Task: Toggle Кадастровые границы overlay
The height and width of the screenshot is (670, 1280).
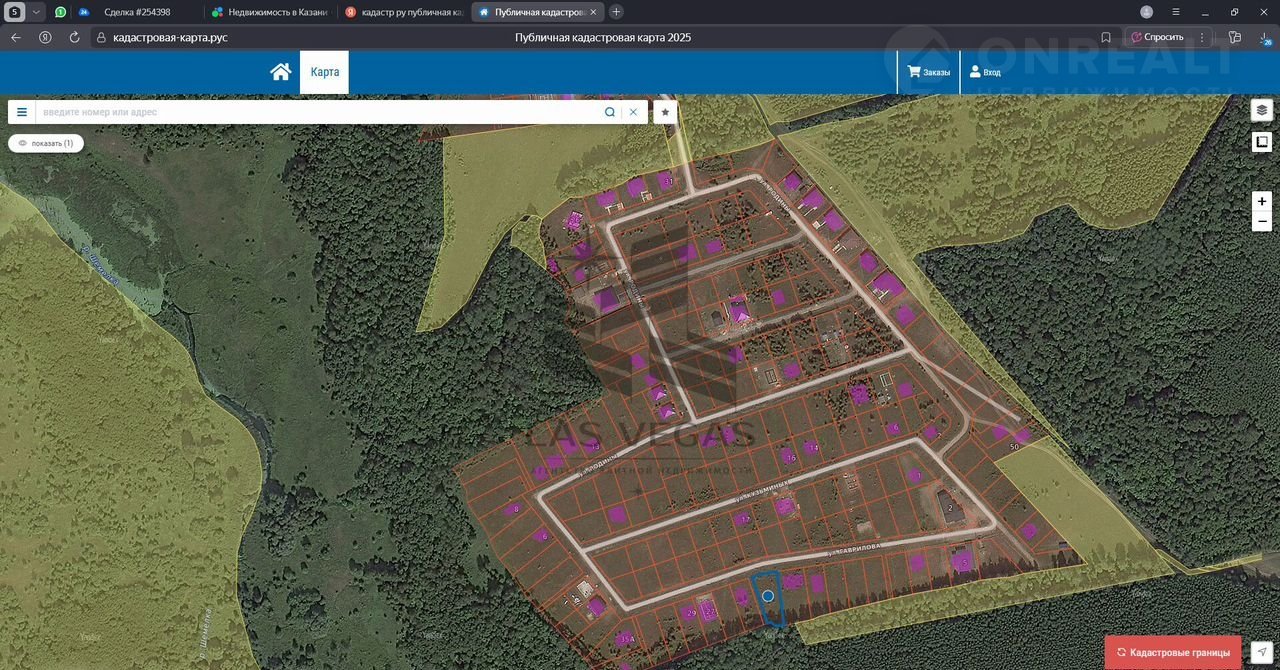Action: (1173, 652)
